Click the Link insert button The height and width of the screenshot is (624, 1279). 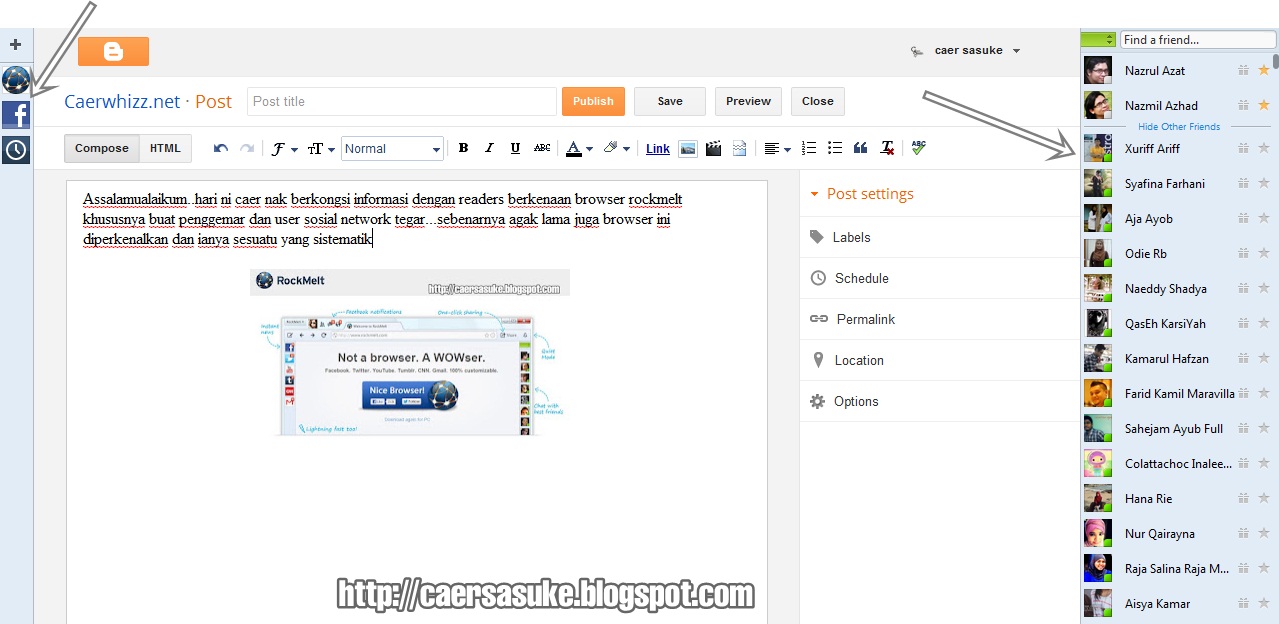point(658,149)
